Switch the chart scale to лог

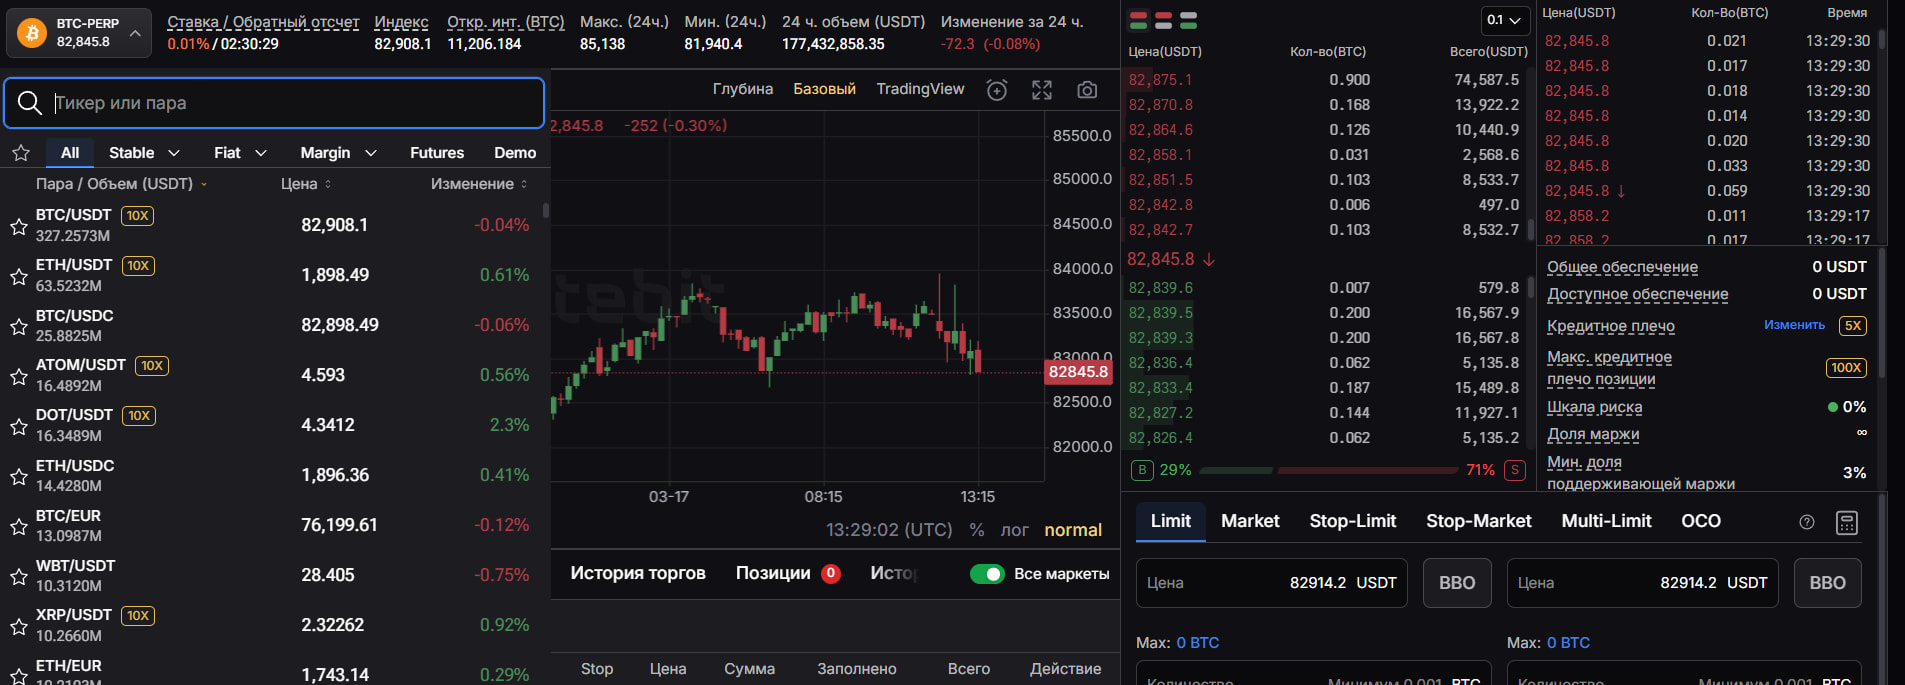pos(1014,530)
